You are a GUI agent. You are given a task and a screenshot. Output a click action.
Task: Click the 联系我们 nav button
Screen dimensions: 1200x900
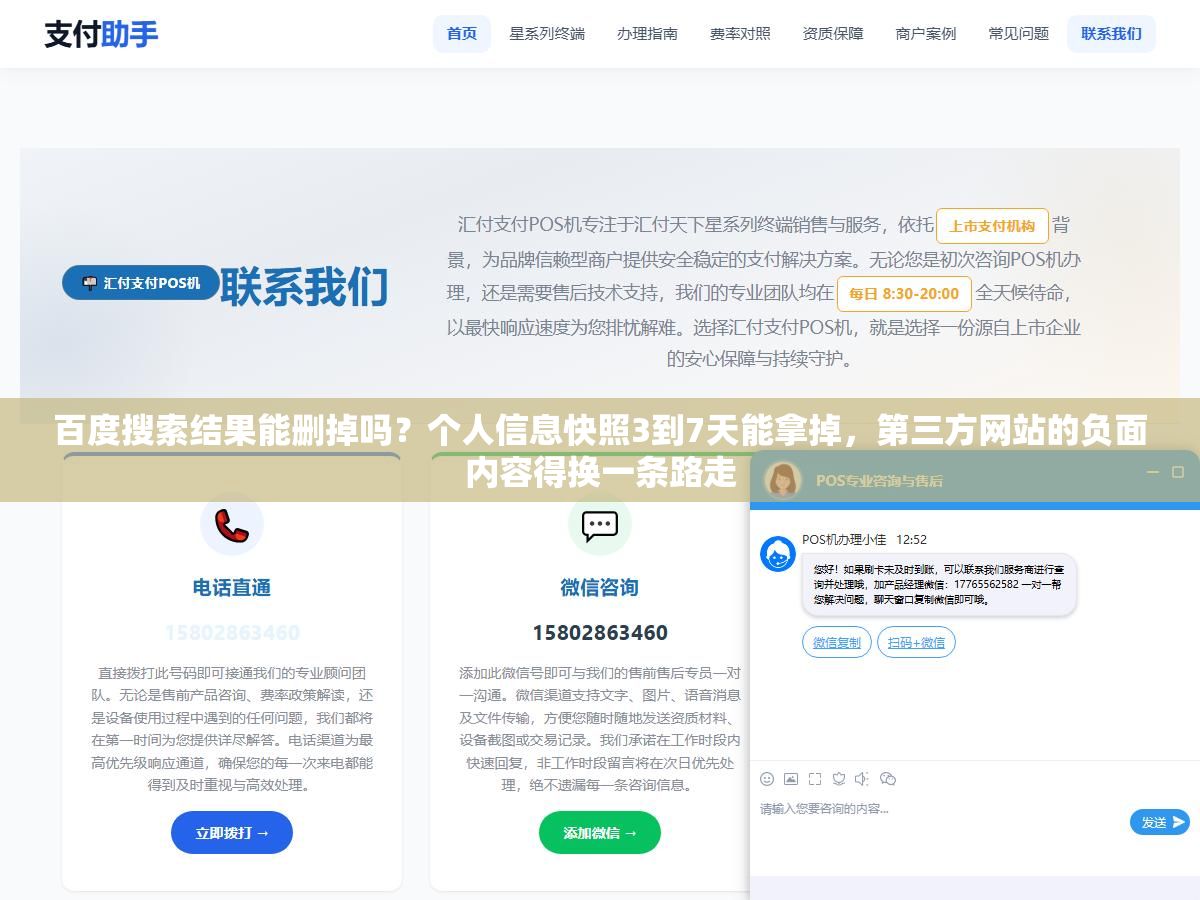[x=1111, y=33]
